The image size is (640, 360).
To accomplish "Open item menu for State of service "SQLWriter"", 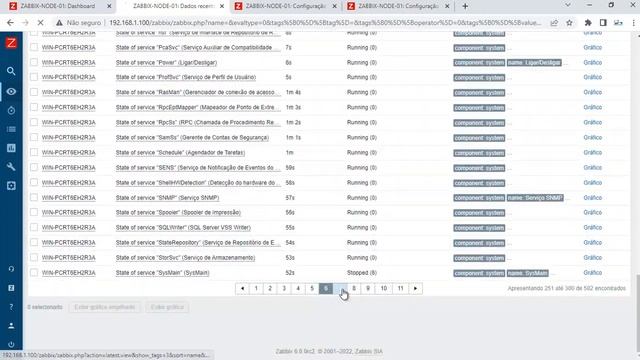I will (x=183, y=228).
